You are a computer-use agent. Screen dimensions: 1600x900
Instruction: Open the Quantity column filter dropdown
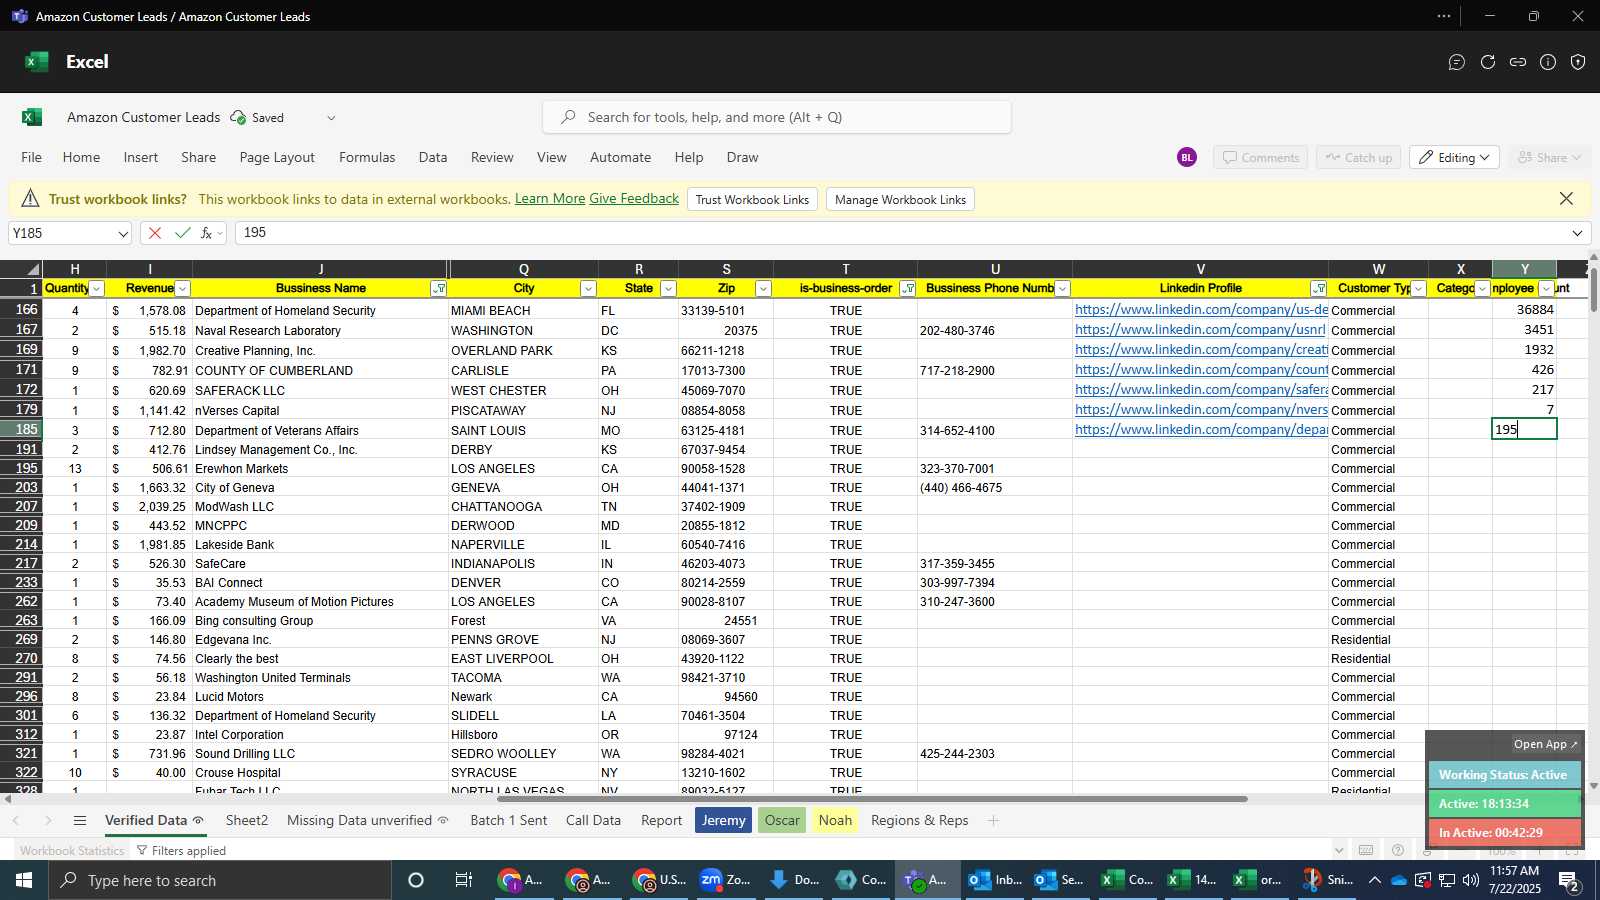point(97,289)
